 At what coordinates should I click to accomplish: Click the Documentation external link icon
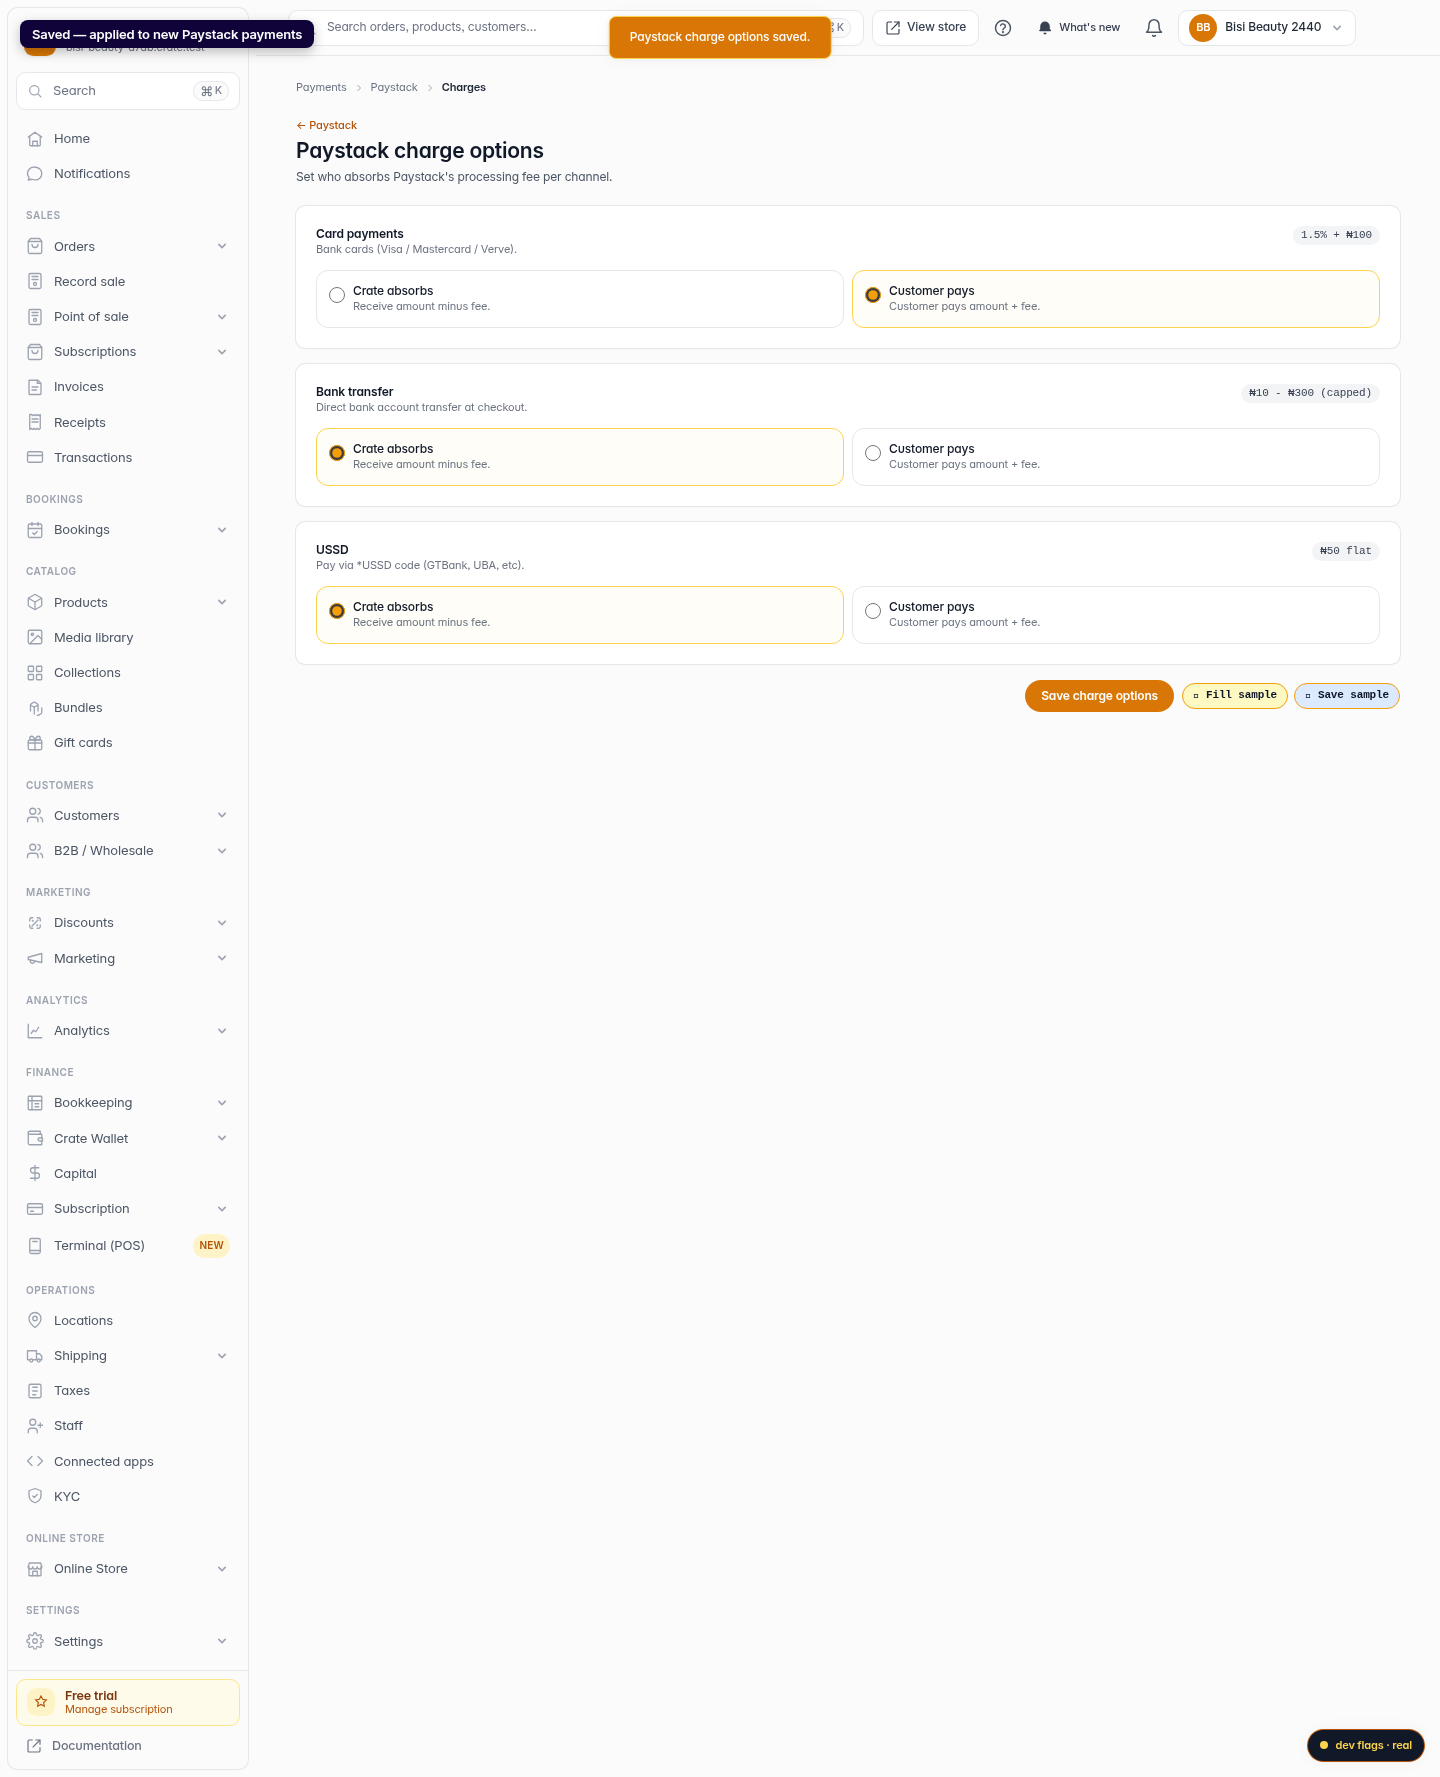click(34, 1746)
